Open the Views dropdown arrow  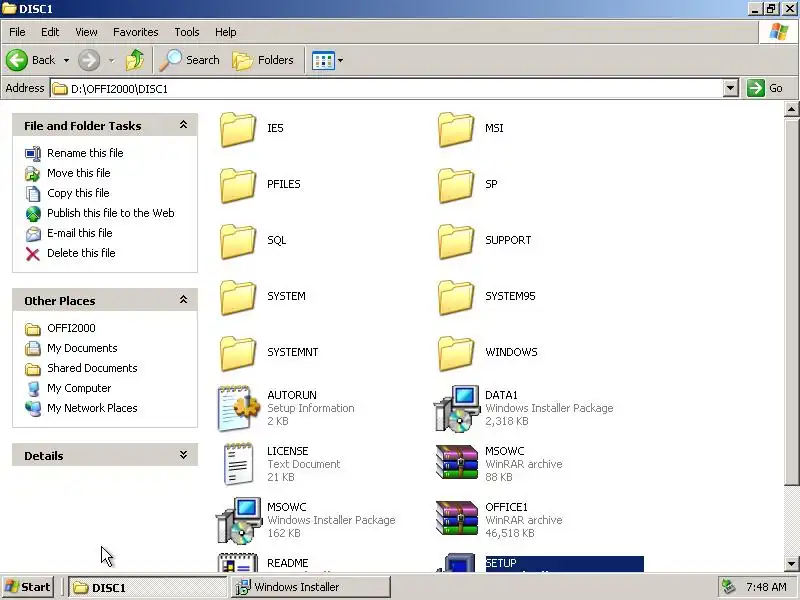point(340,60)
